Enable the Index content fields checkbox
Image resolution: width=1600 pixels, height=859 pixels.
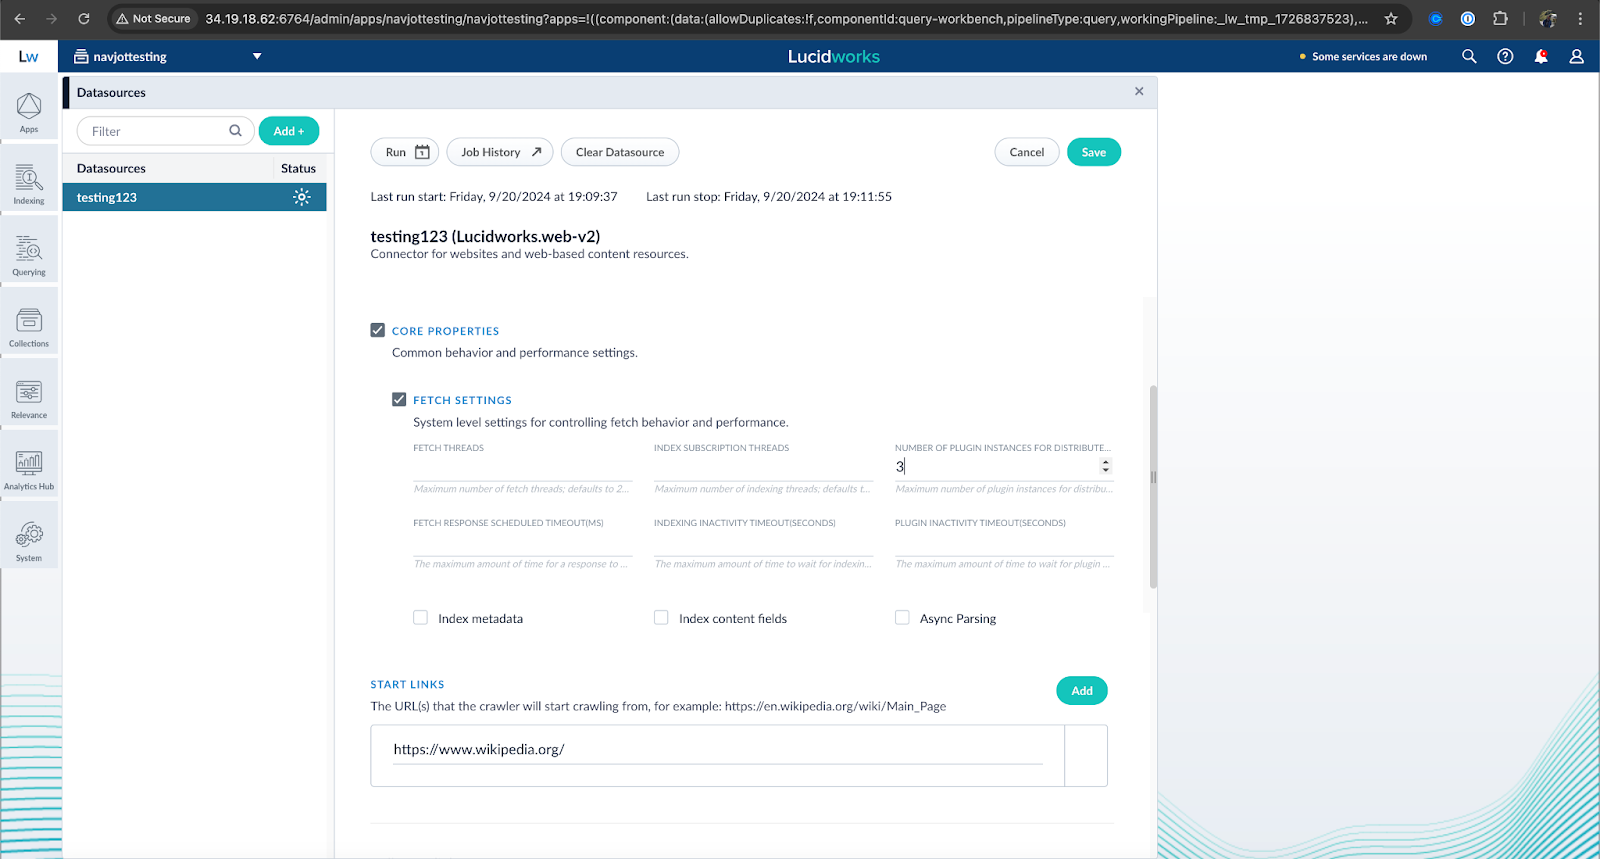pyautogui.click(x=661, y=618)
